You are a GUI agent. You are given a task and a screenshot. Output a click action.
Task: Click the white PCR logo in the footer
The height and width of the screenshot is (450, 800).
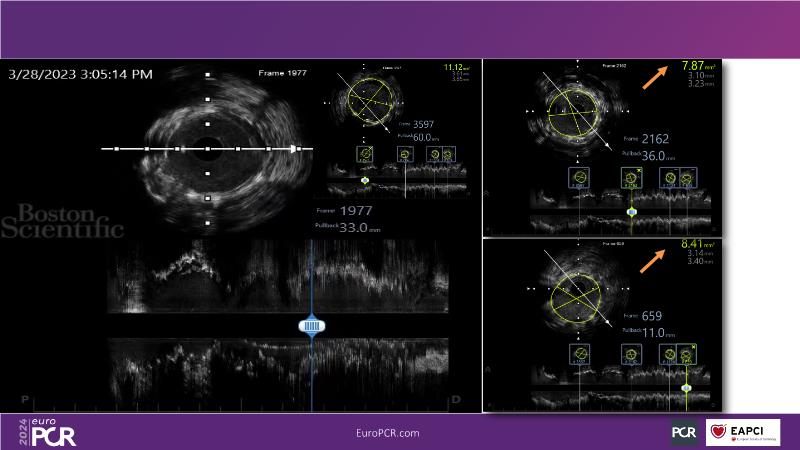coord(685,432)
